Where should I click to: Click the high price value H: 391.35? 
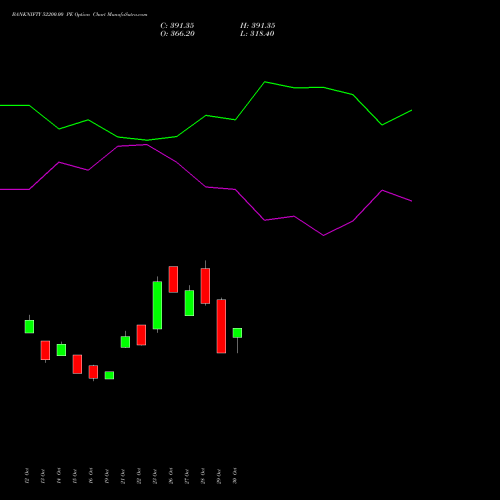pyautogui.click(x=258, y=26)
